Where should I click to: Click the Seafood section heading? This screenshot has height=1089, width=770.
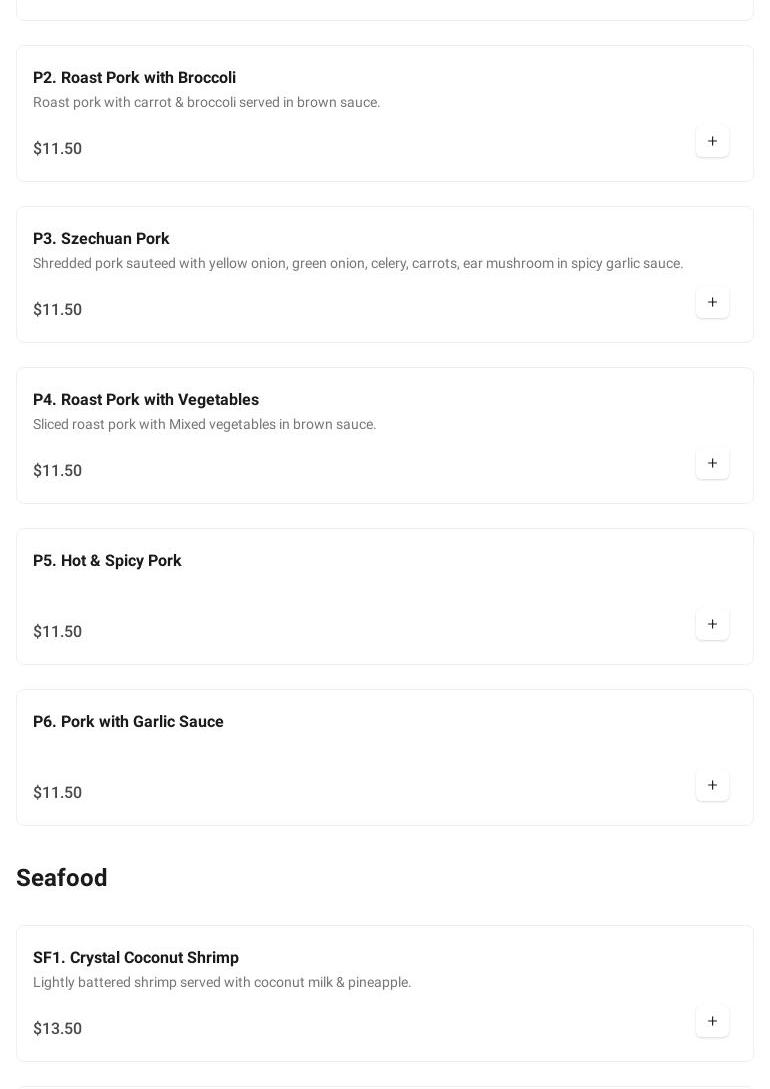coord(62,878)
